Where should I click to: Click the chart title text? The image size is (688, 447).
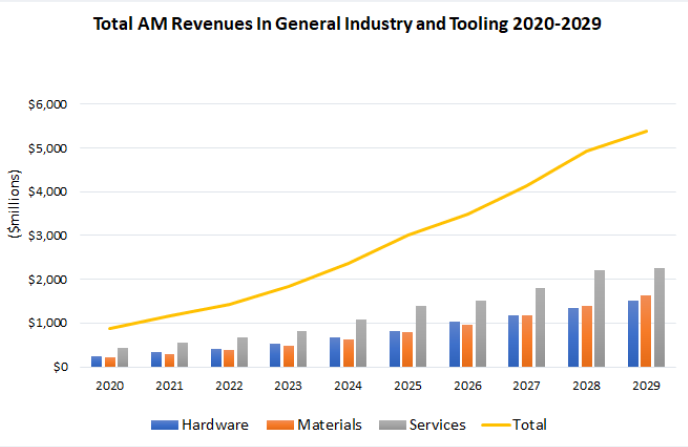click(x=347, y=25)
